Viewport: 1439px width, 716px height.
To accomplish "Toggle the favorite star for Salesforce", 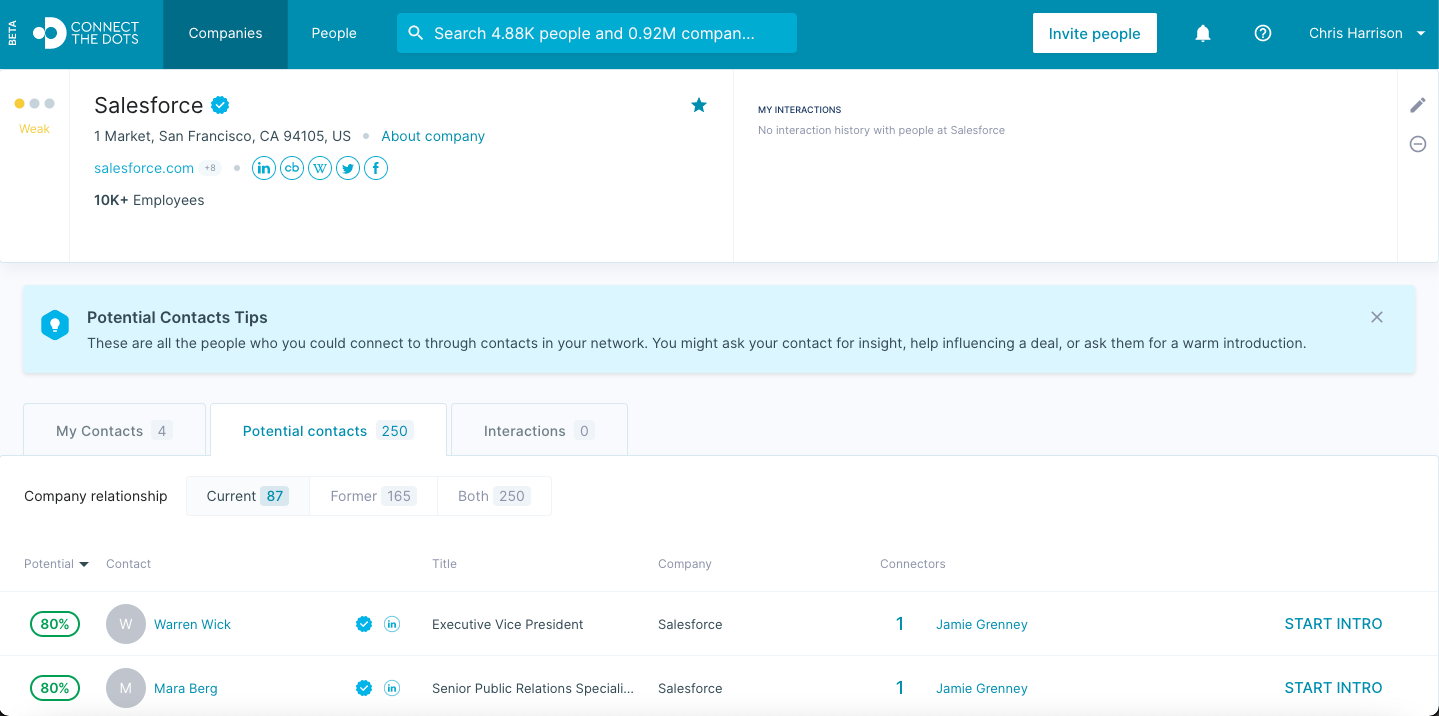I will coord(699,105).
